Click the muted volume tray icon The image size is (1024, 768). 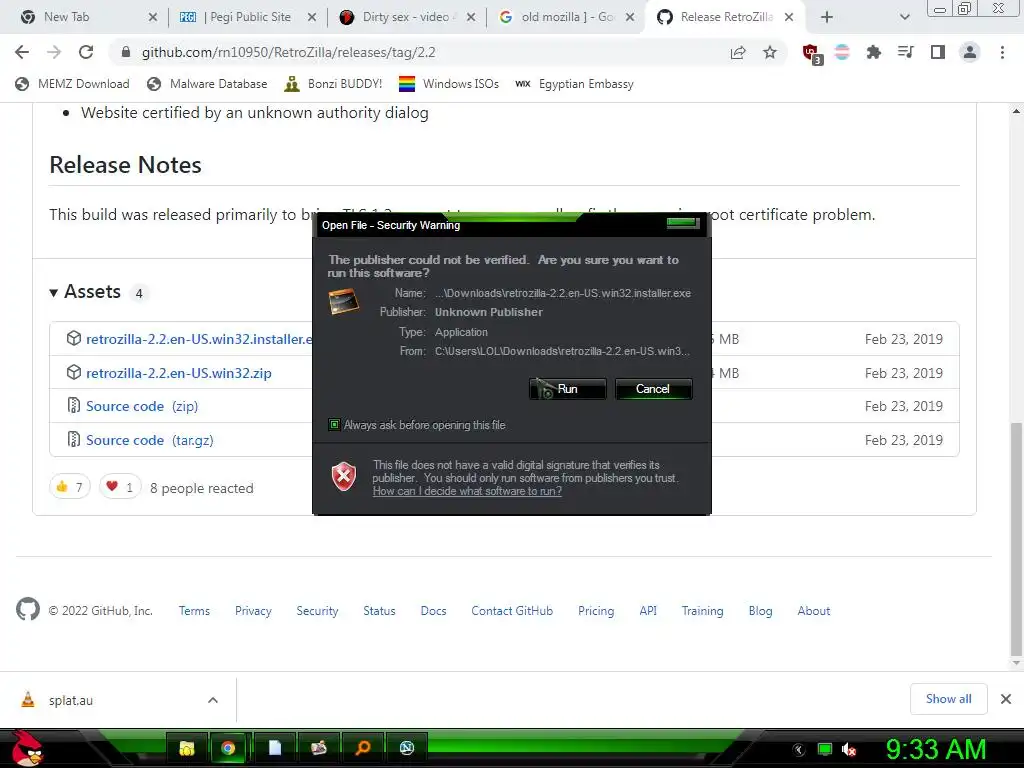click(x=849, y=750)
